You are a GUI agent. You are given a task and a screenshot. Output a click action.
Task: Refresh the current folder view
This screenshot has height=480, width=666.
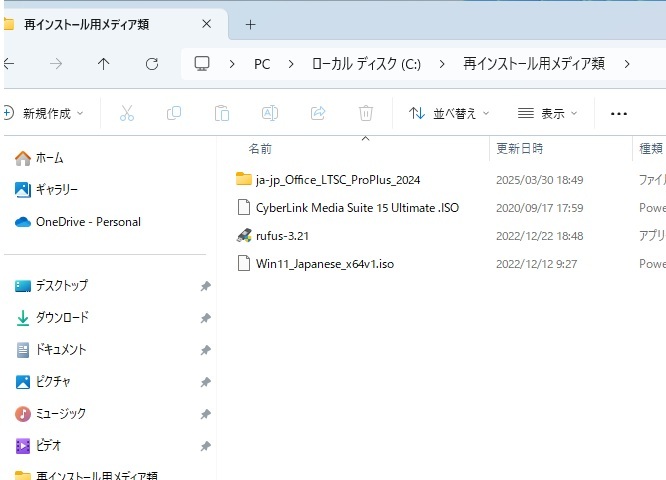click(x=152, y=64)
